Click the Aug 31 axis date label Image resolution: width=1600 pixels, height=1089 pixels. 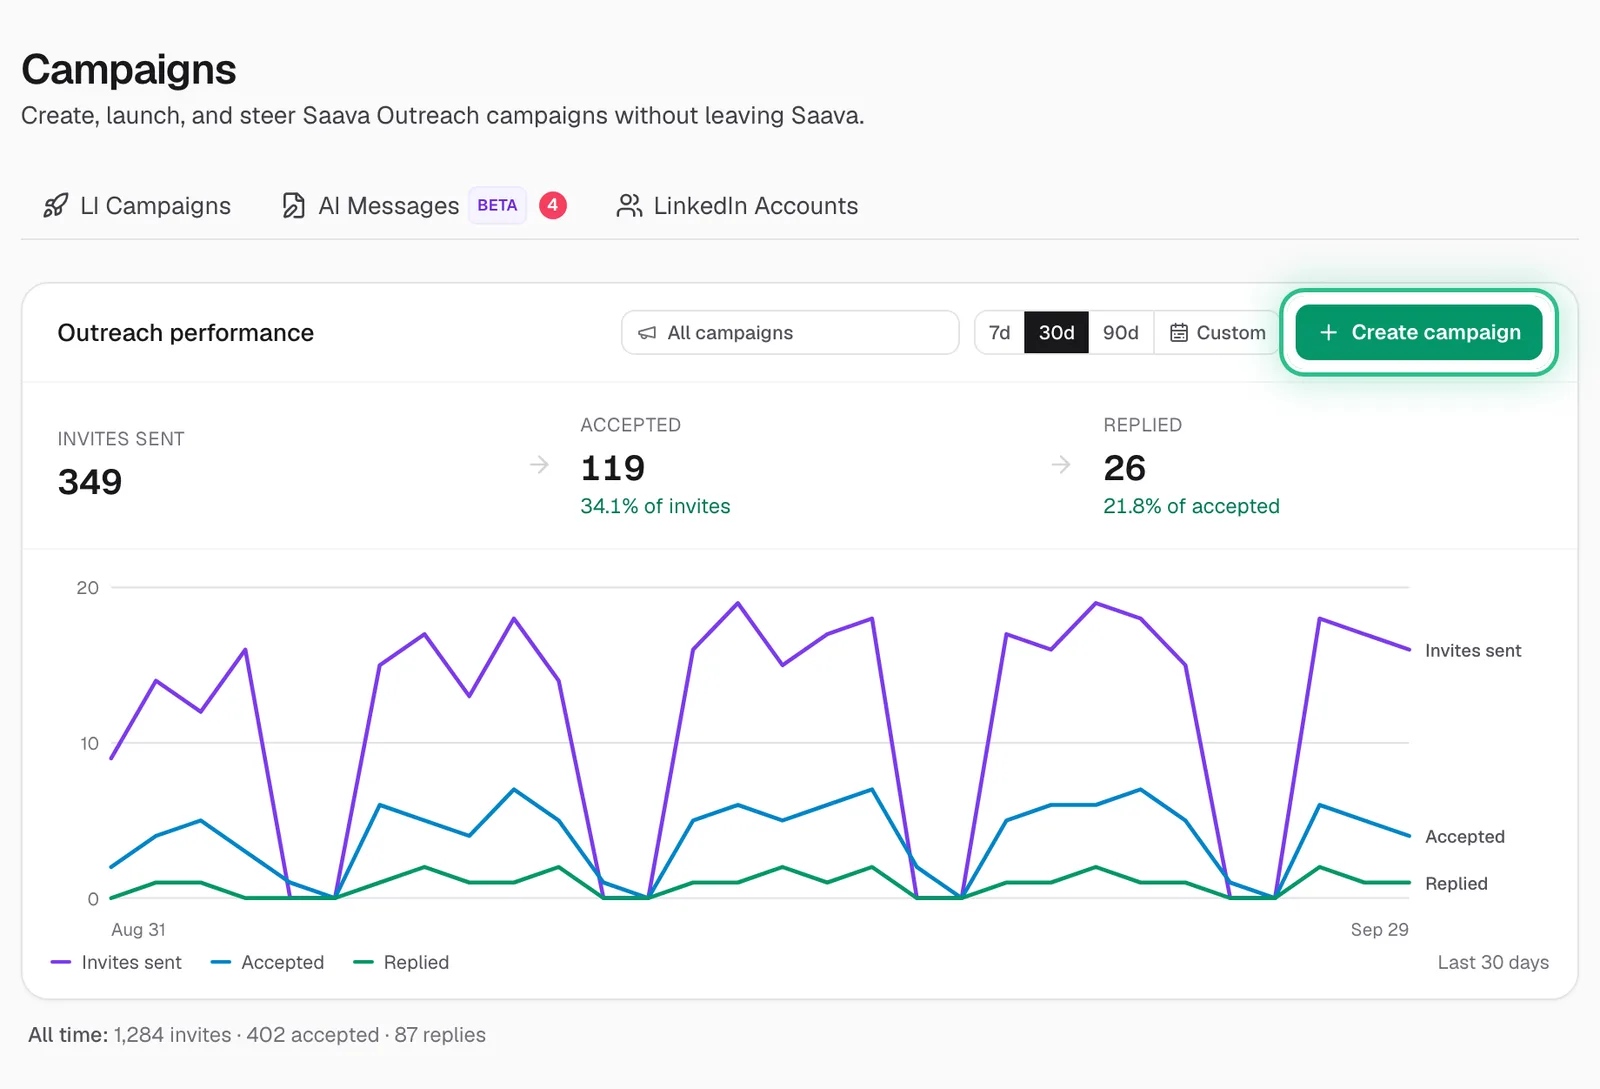(x=138, y=930)
